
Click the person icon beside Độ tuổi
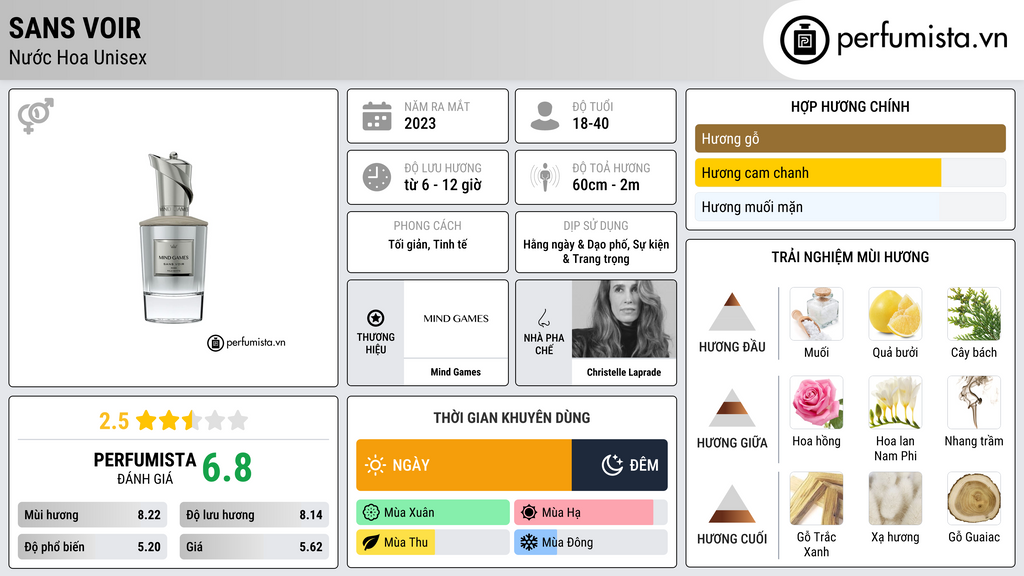pyautogui.click(x=545, y=116)
